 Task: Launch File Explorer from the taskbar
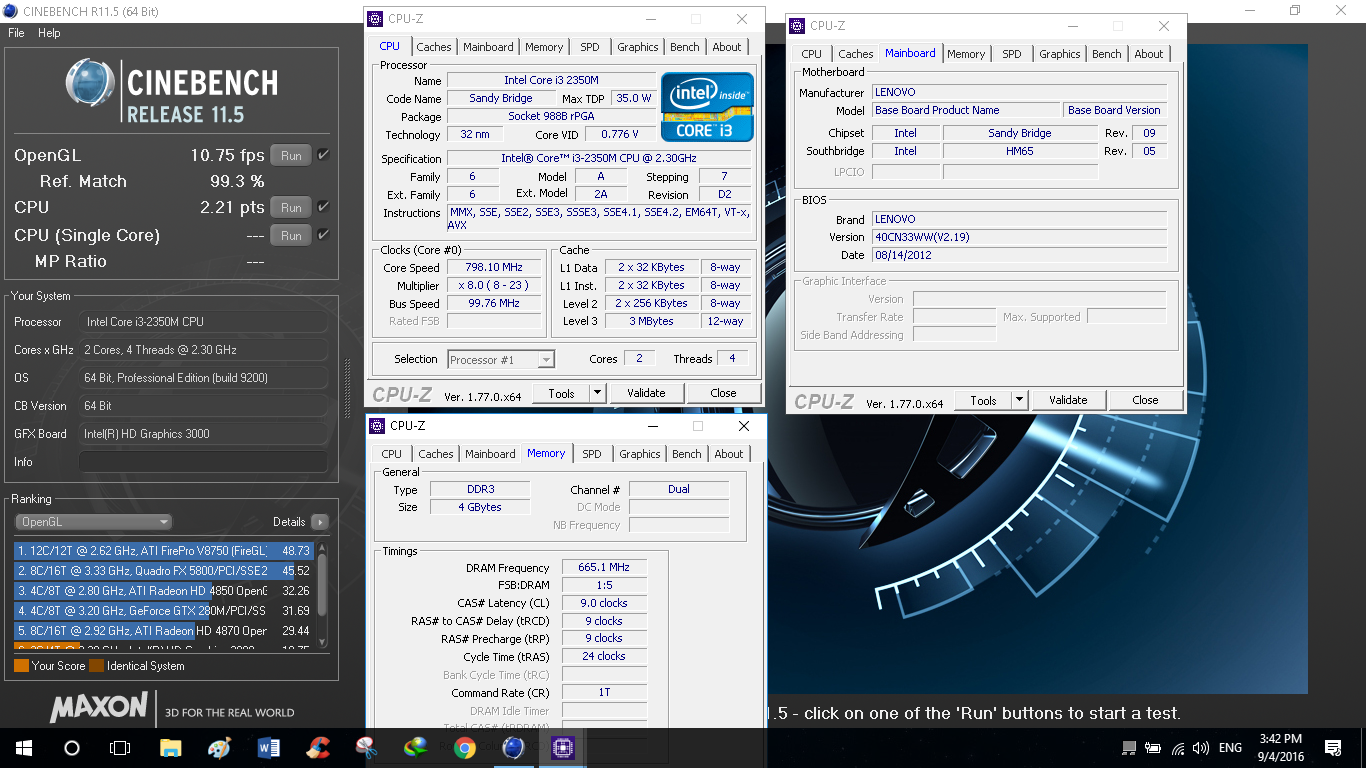click(171, 747)
